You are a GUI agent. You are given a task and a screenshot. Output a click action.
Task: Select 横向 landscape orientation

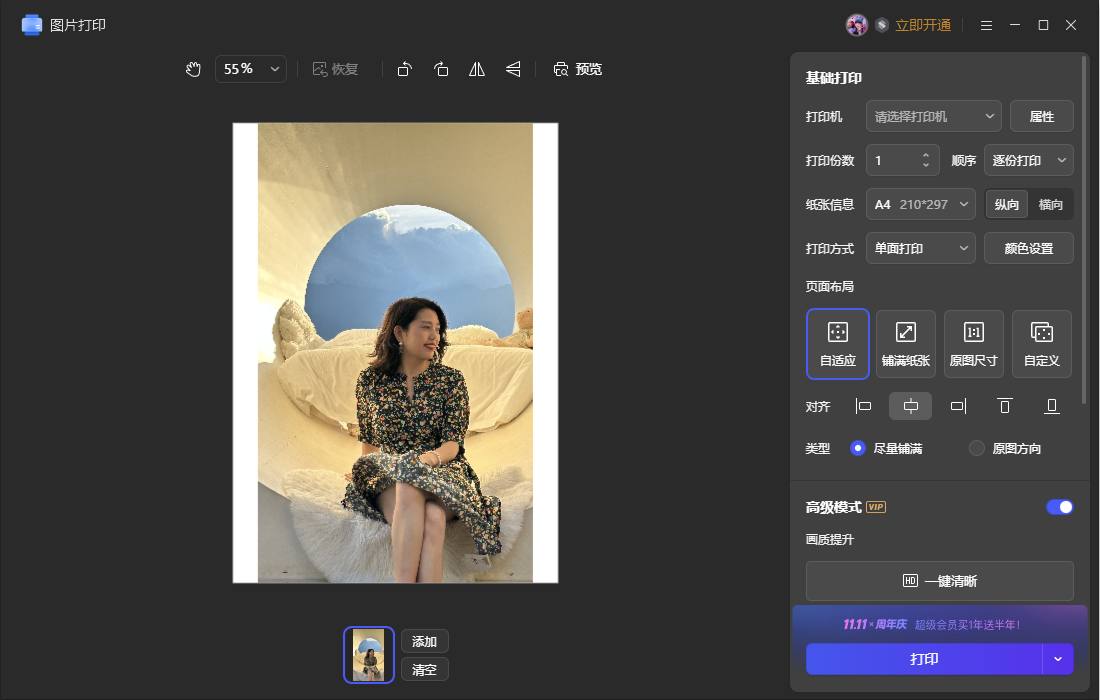1051,204
